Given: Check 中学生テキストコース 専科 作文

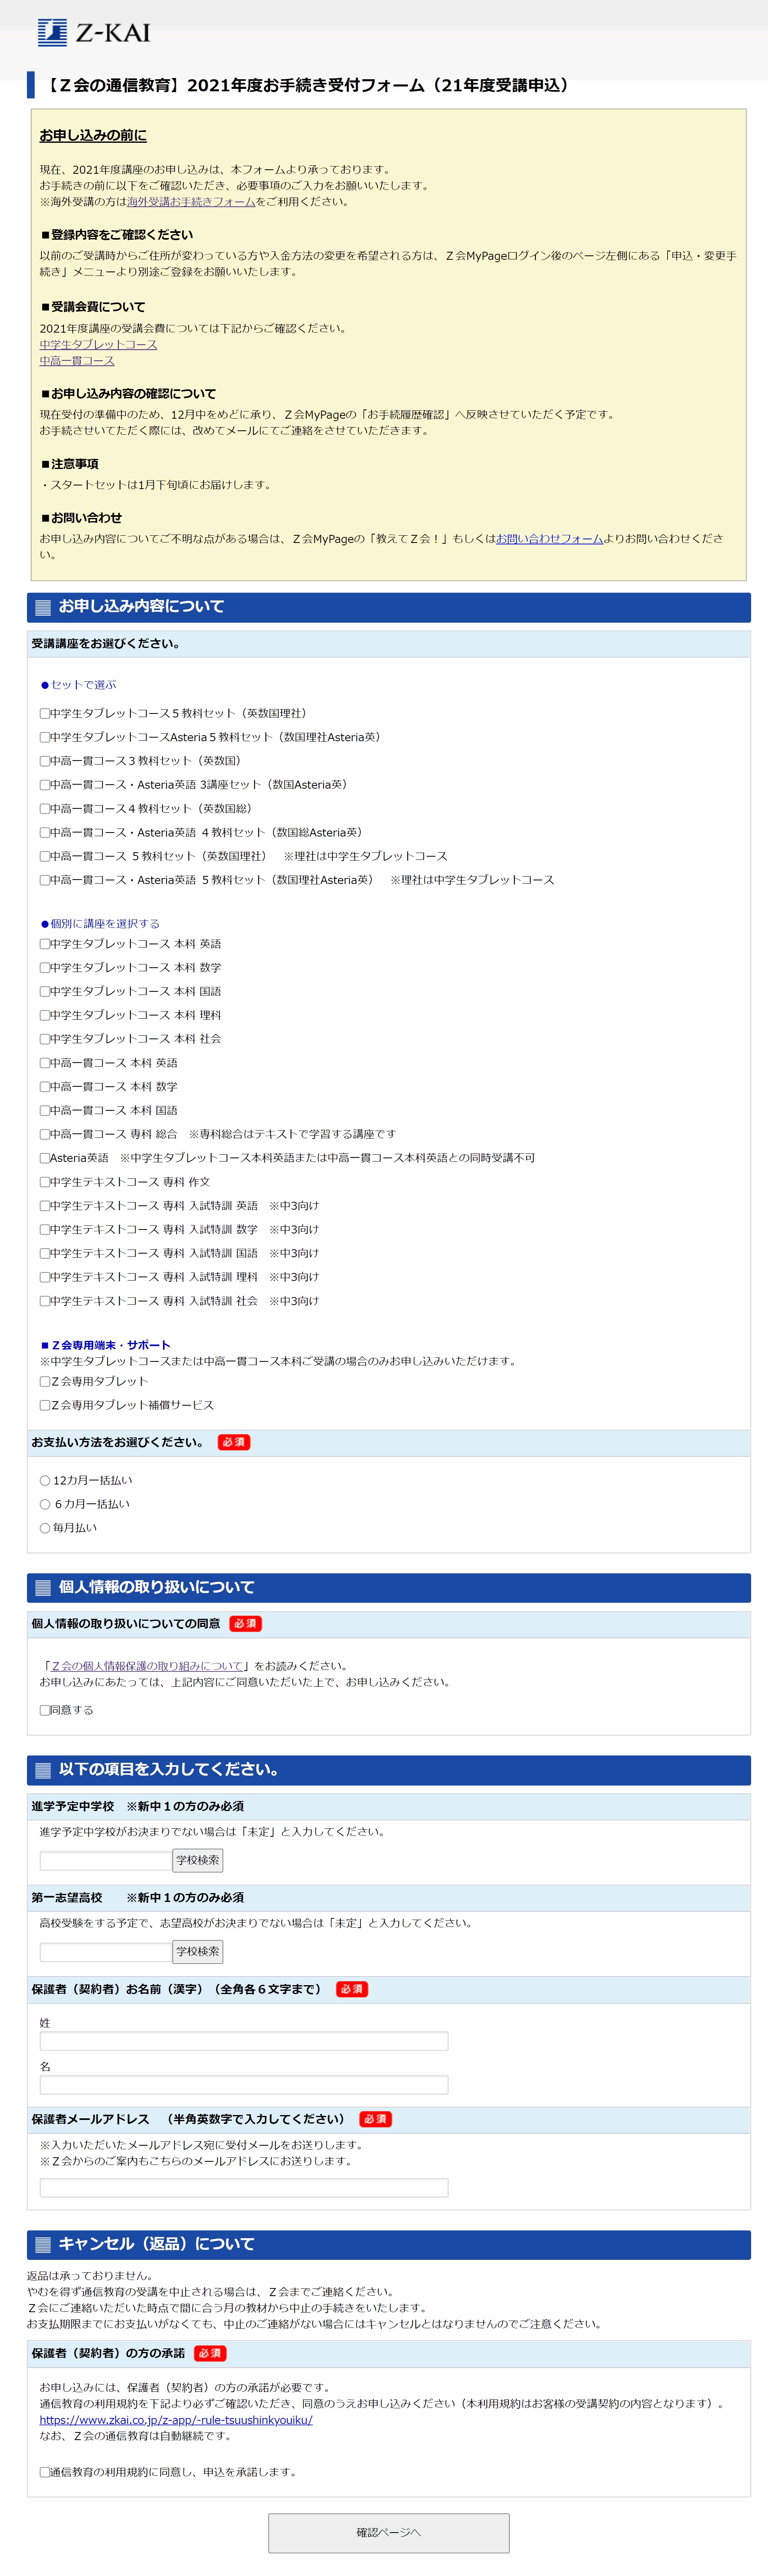Looking at the screenshot, I should point(45,1183).
